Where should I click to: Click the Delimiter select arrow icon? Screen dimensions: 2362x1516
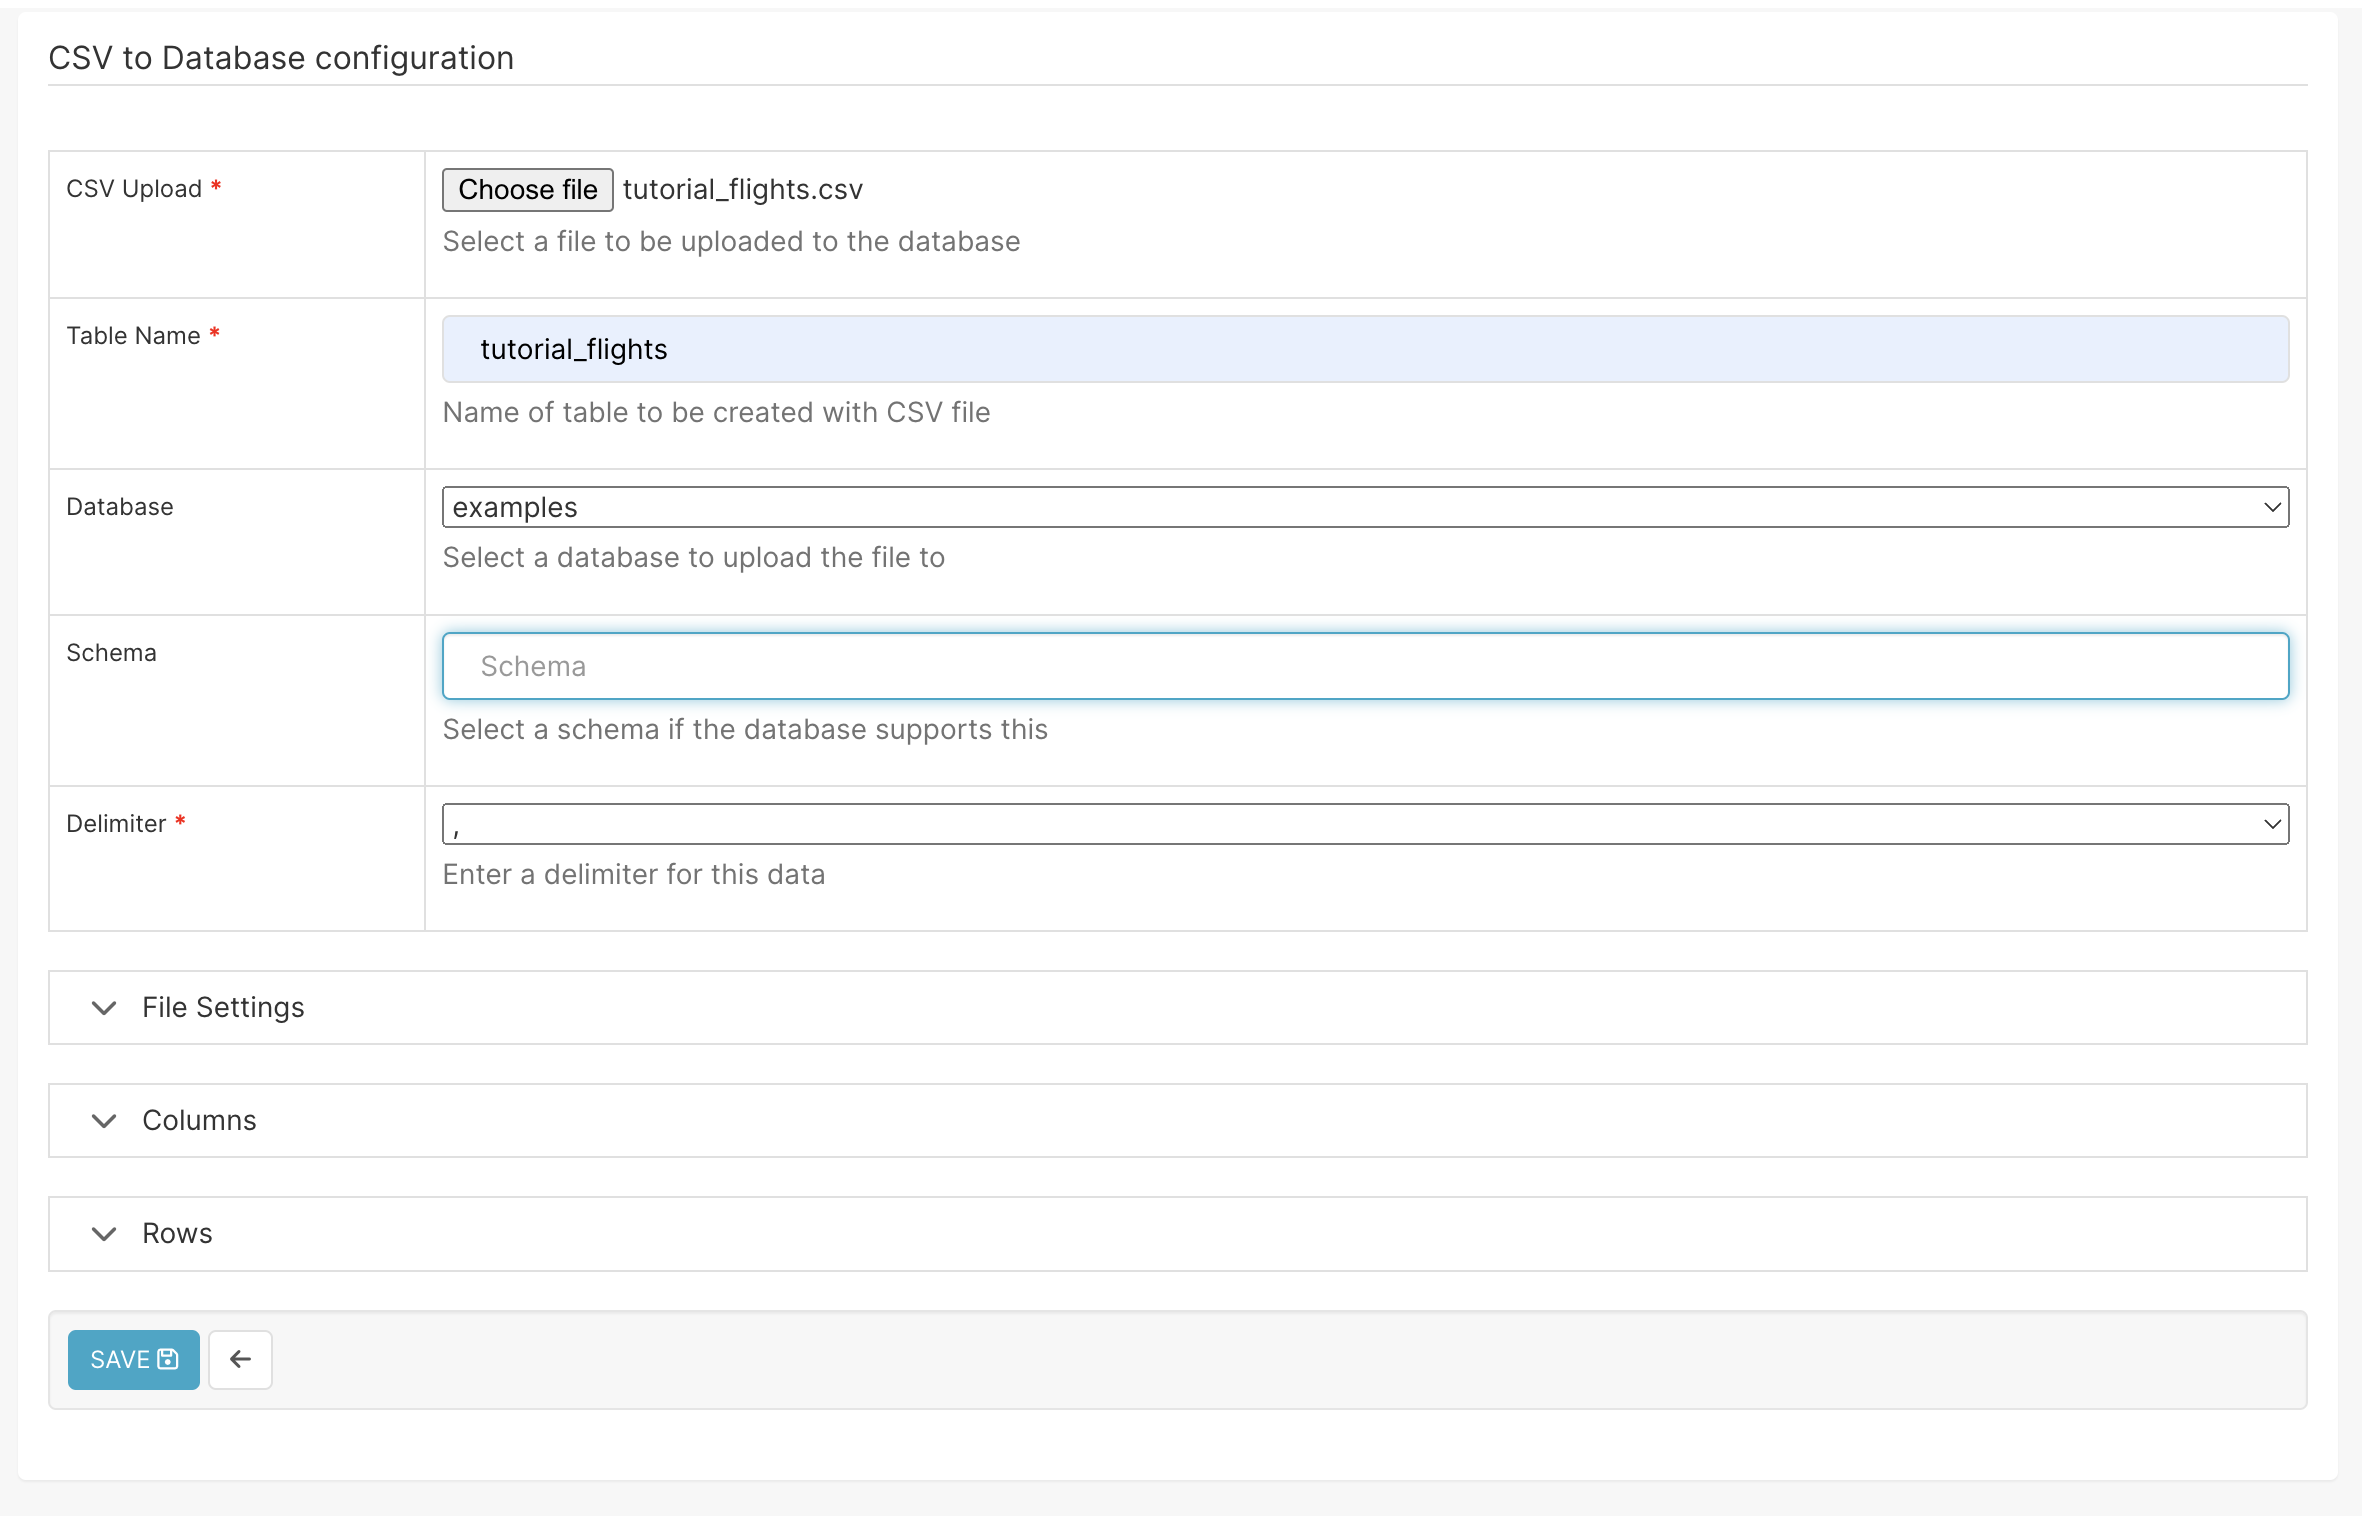coord(2272,825)
